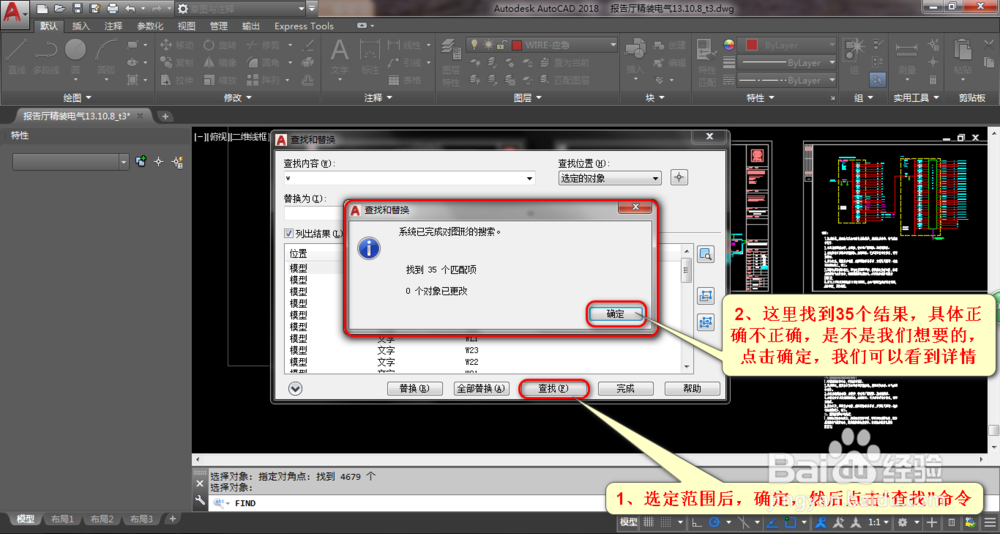
Task: Toggle the List results (列出结果) checkbox
Action: pos(288,234)
